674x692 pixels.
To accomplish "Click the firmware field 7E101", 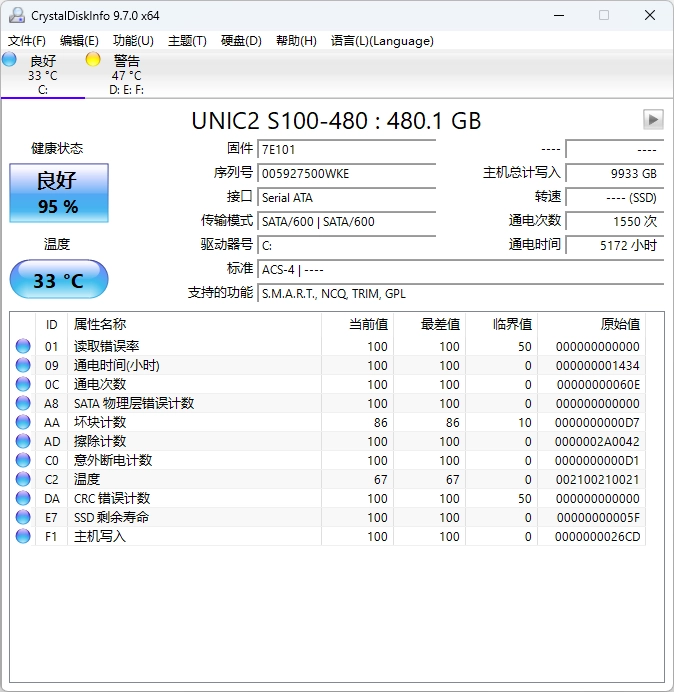I will 346,149.
